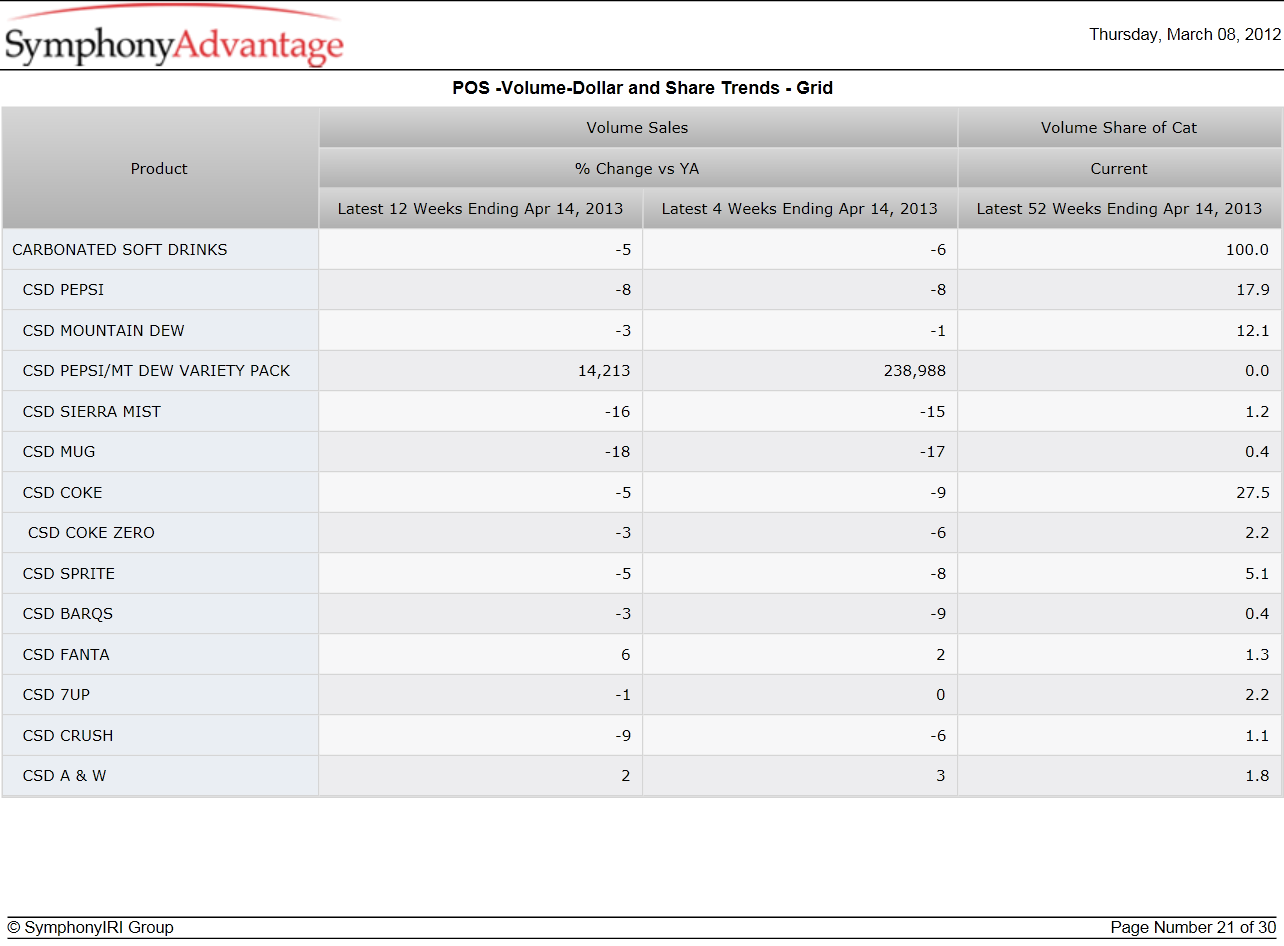Select the CARBONATED SOFT DRINKS row label
The height and width of the screenshot is (946, 1284).
pos(120,249)
